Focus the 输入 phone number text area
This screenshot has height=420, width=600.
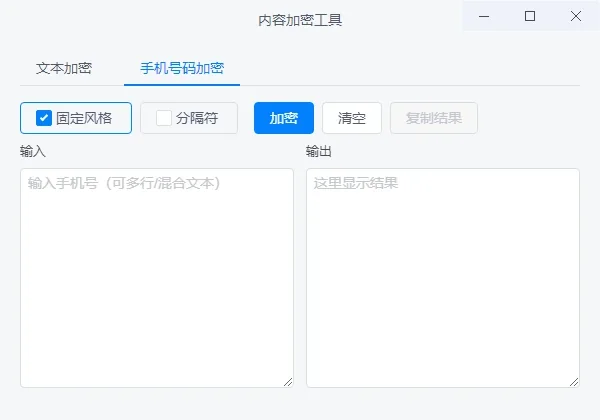(x=157, y=278)
